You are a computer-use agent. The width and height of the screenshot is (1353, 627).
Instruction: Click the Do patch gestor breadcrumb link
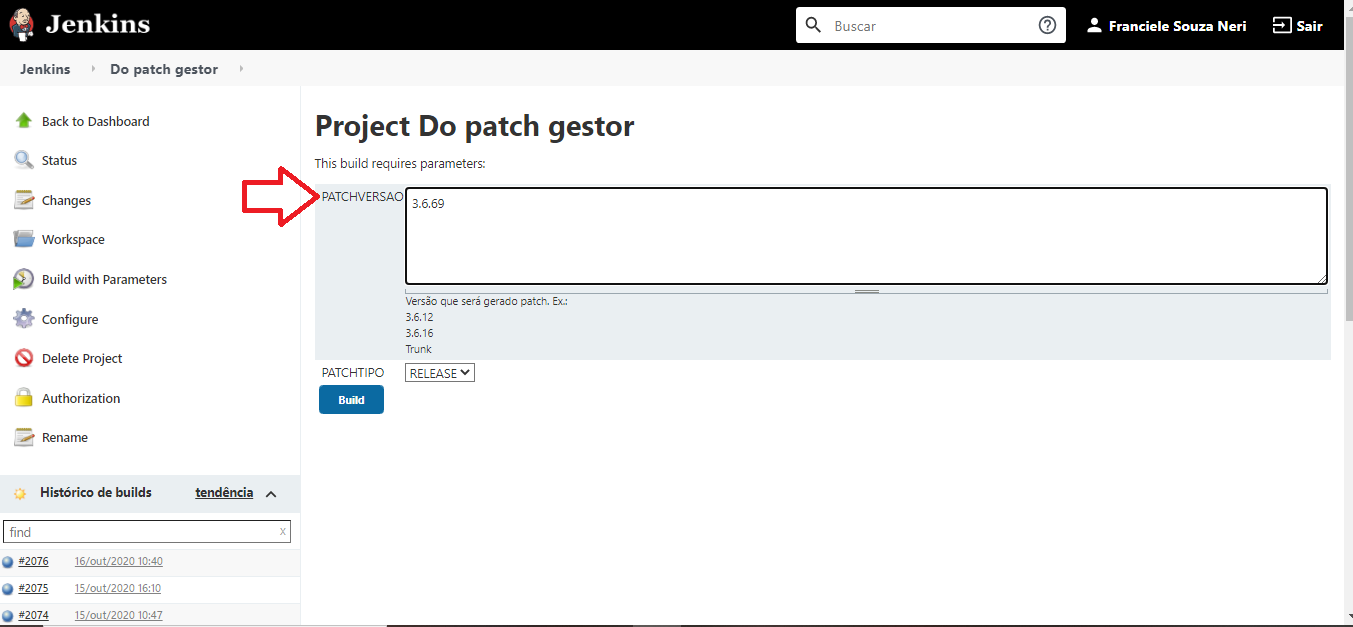(x=164, y=69)
